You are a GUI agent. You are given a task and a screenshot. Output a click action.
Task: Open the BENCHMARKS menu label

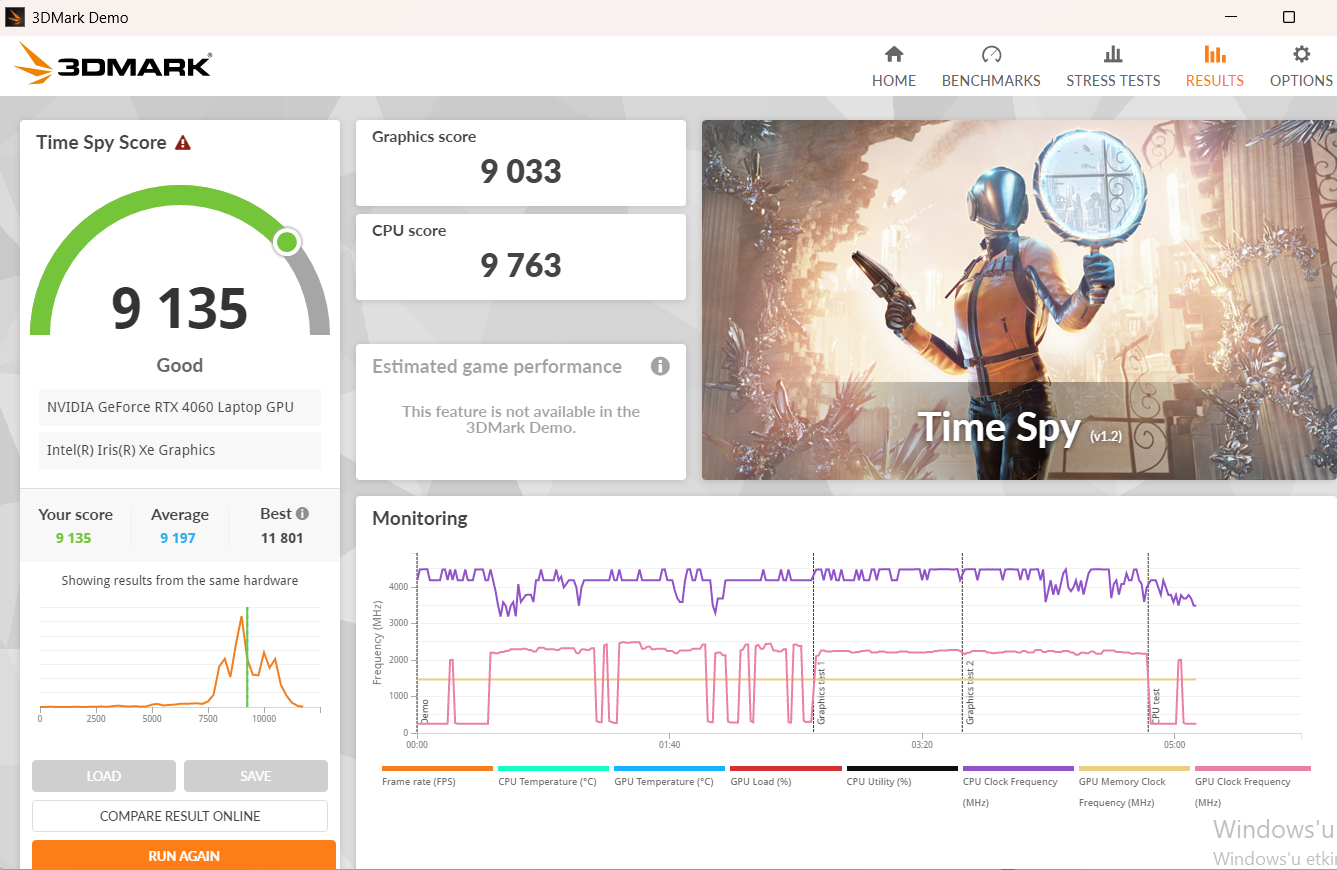(991, 81)
